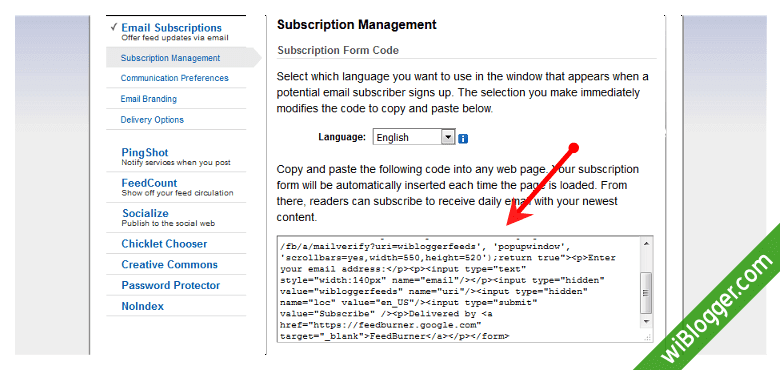This screenshot has height=370, width=780.
Task: Open the NoIndex service
Action: point(142,306)
